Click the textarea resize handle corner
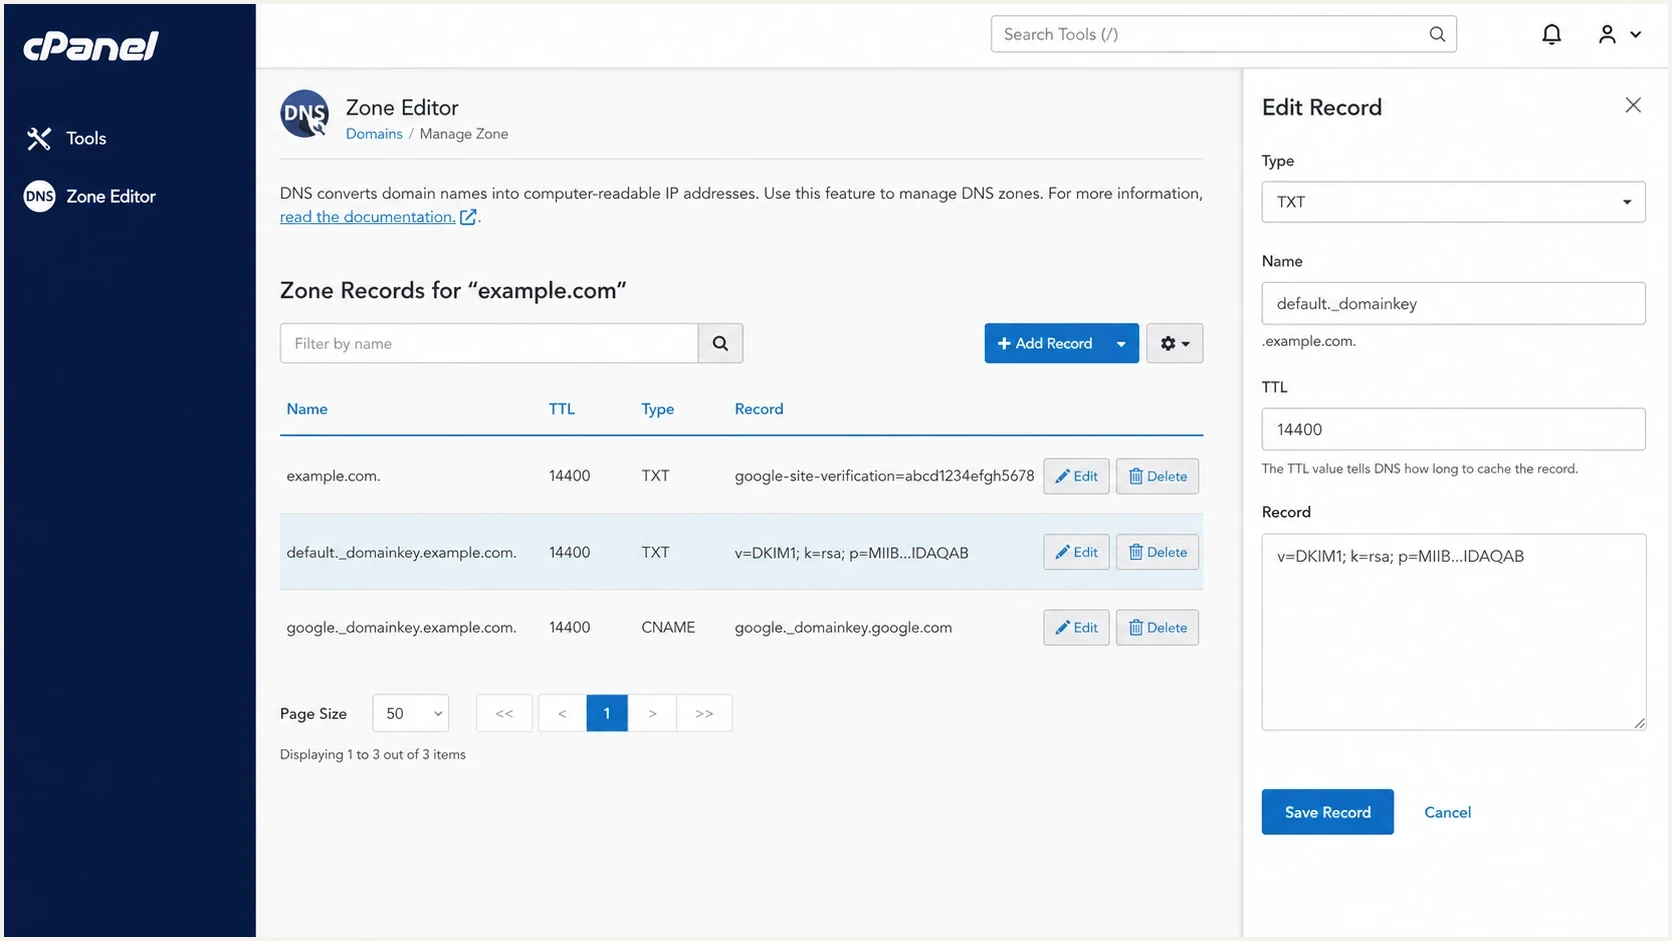Viewport: 1672px width, 941px height. pyautogui.click(x=1639, y=723)
